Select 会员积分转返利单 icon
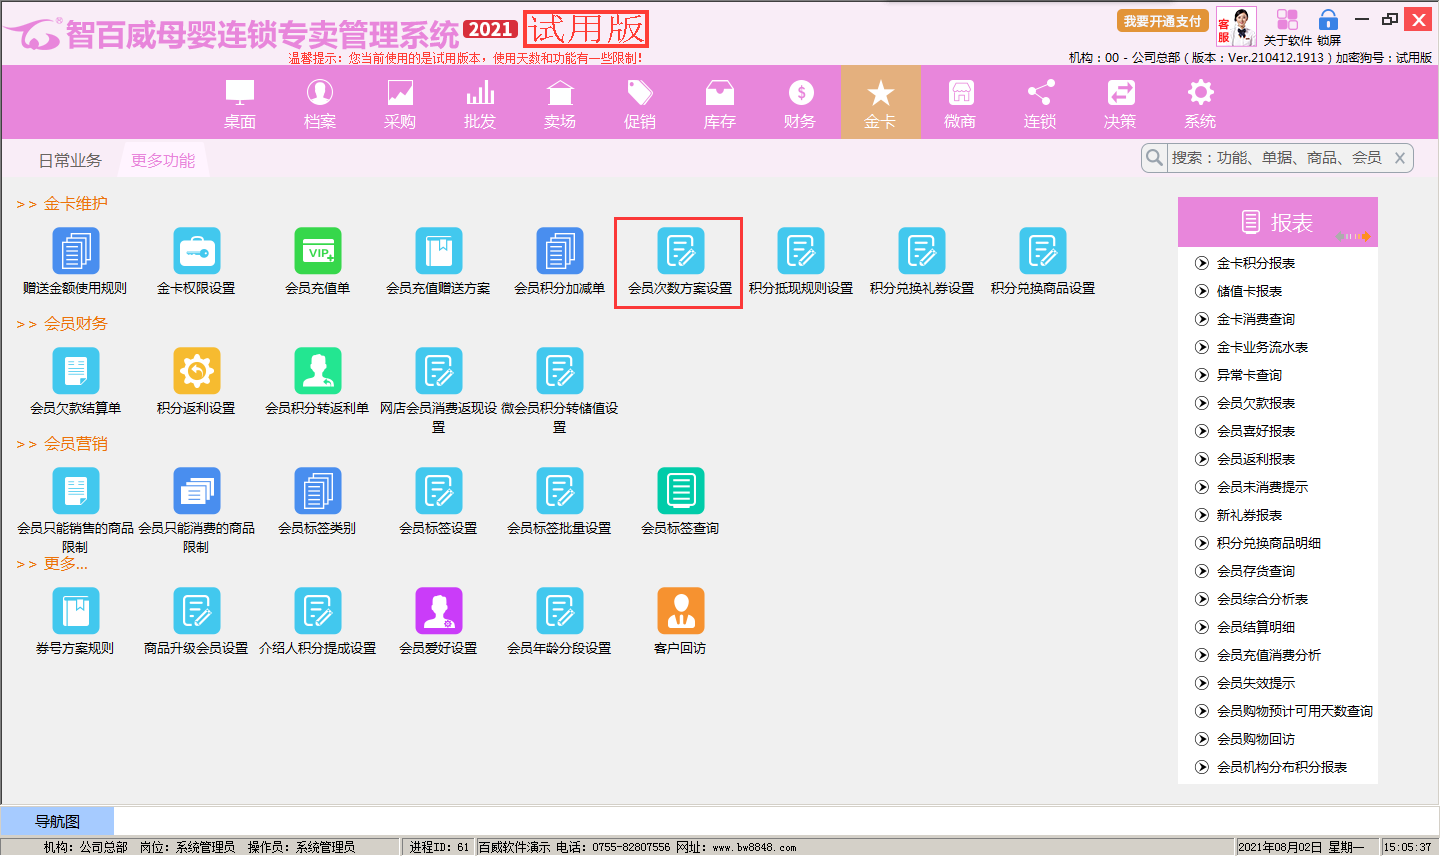The height and width of the screenshot is (856, 1440). tap(317, 372)
